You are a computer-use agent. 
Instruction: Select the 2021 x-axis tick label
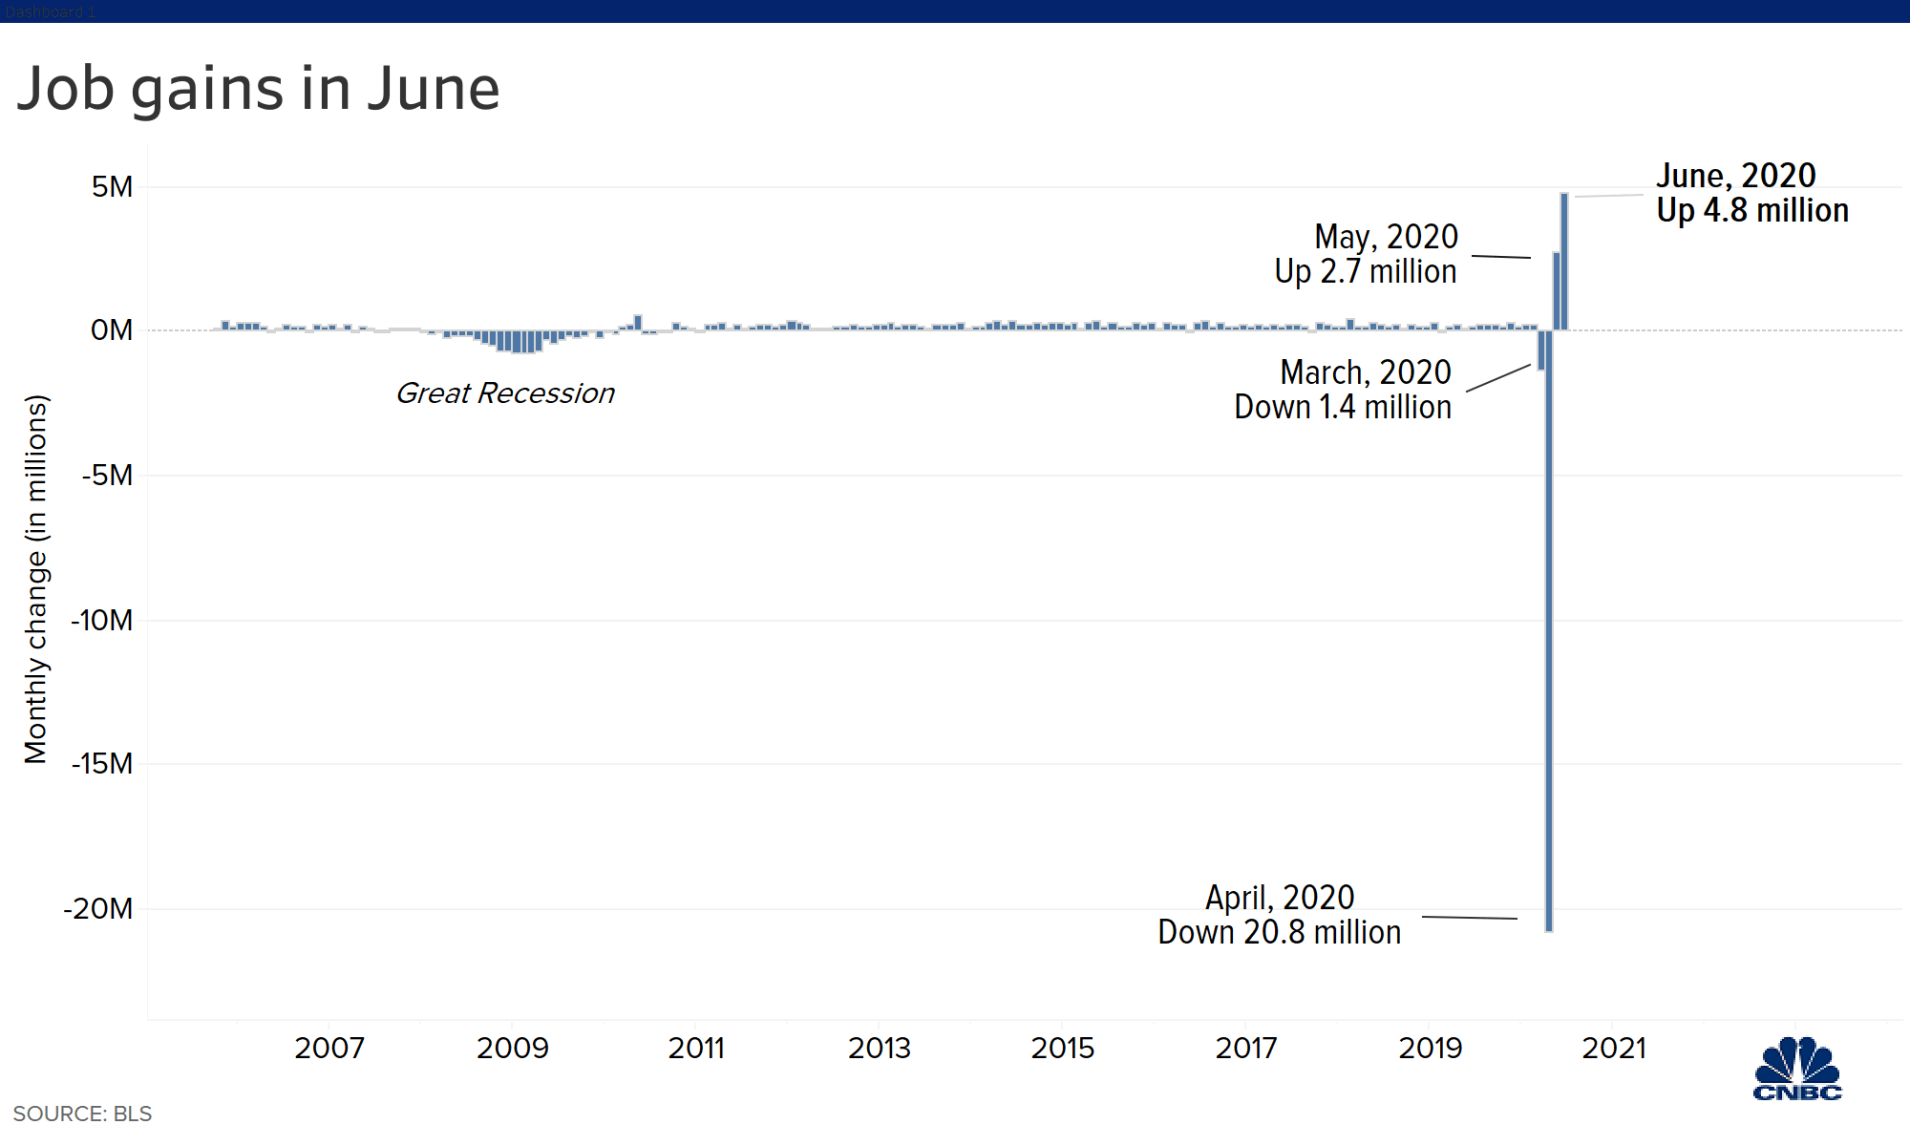click(x=1614, y=1048)
